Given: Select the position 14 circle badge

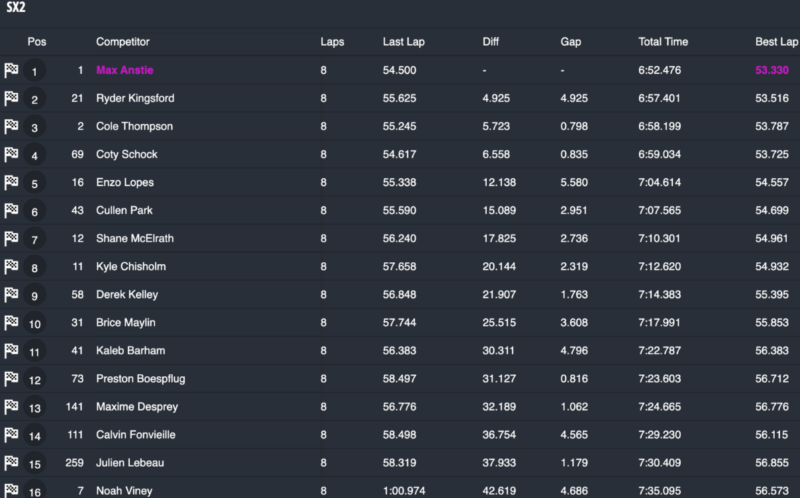Looking at the screenshot, I should pos(35,436).
